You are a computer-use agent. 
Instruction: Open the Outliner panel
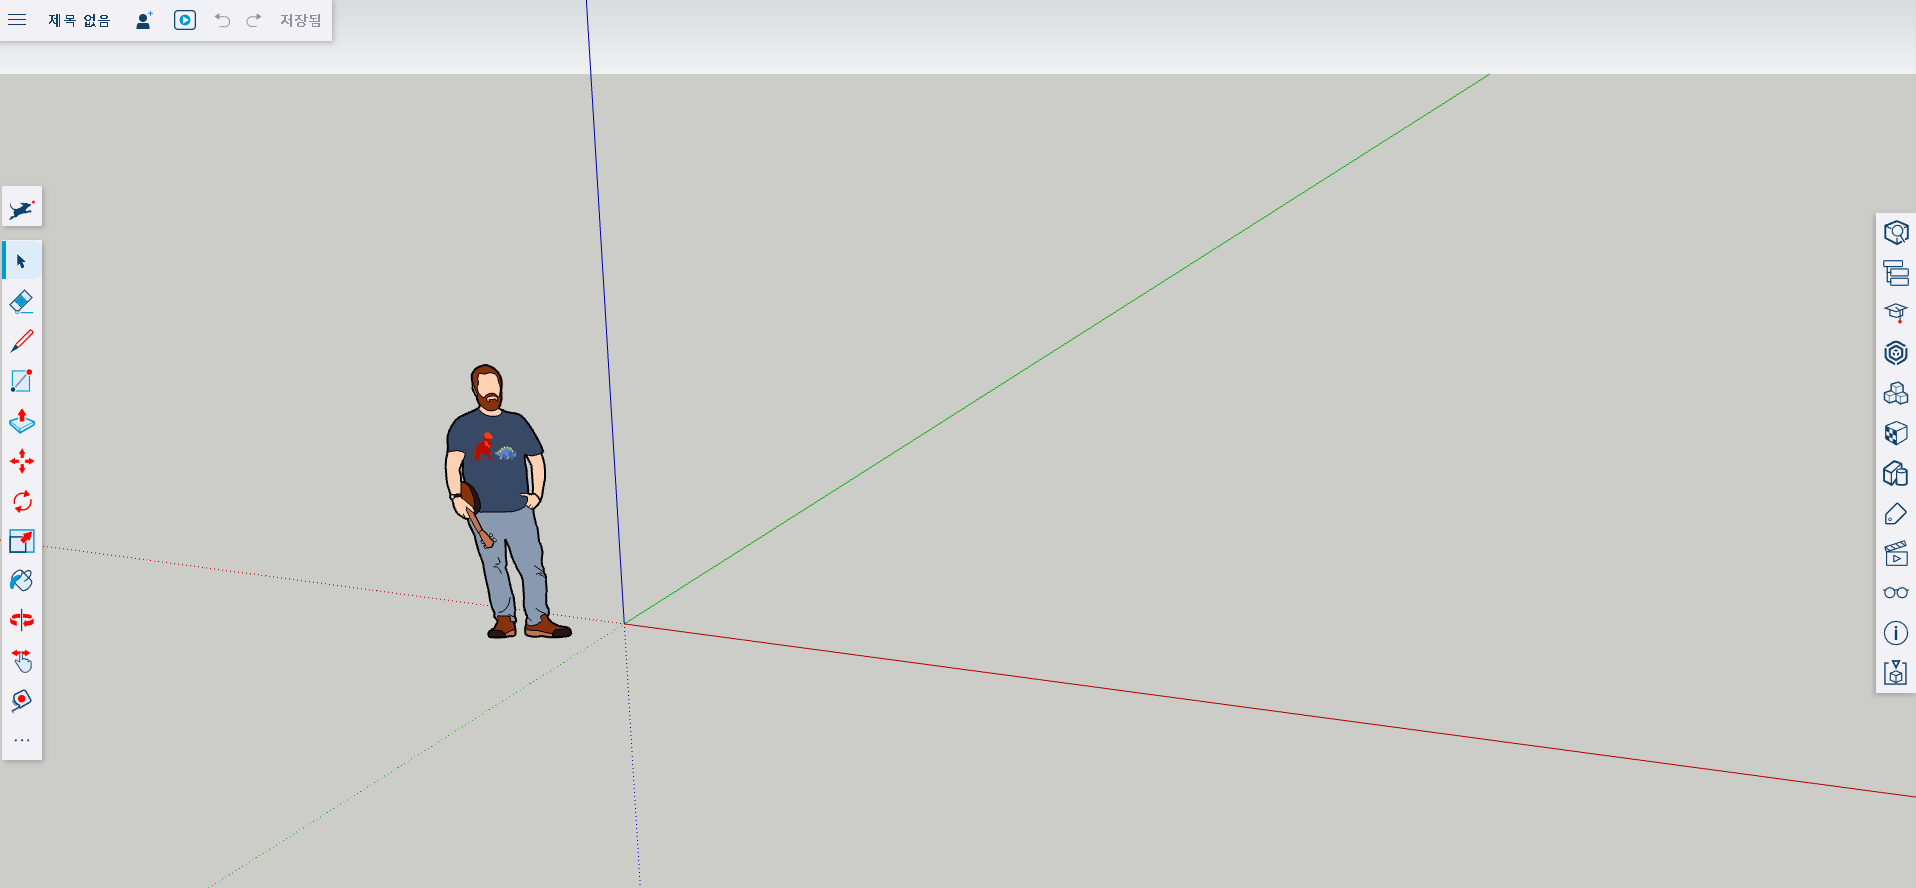click(1896, 273)
